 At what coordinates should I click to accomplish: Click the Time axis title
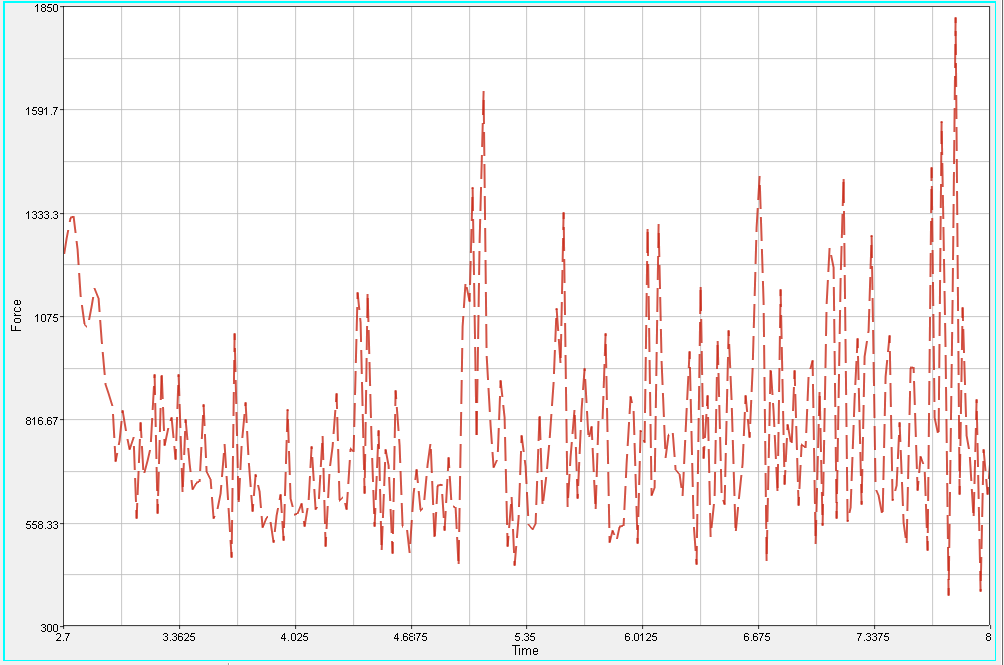(525, 650)
